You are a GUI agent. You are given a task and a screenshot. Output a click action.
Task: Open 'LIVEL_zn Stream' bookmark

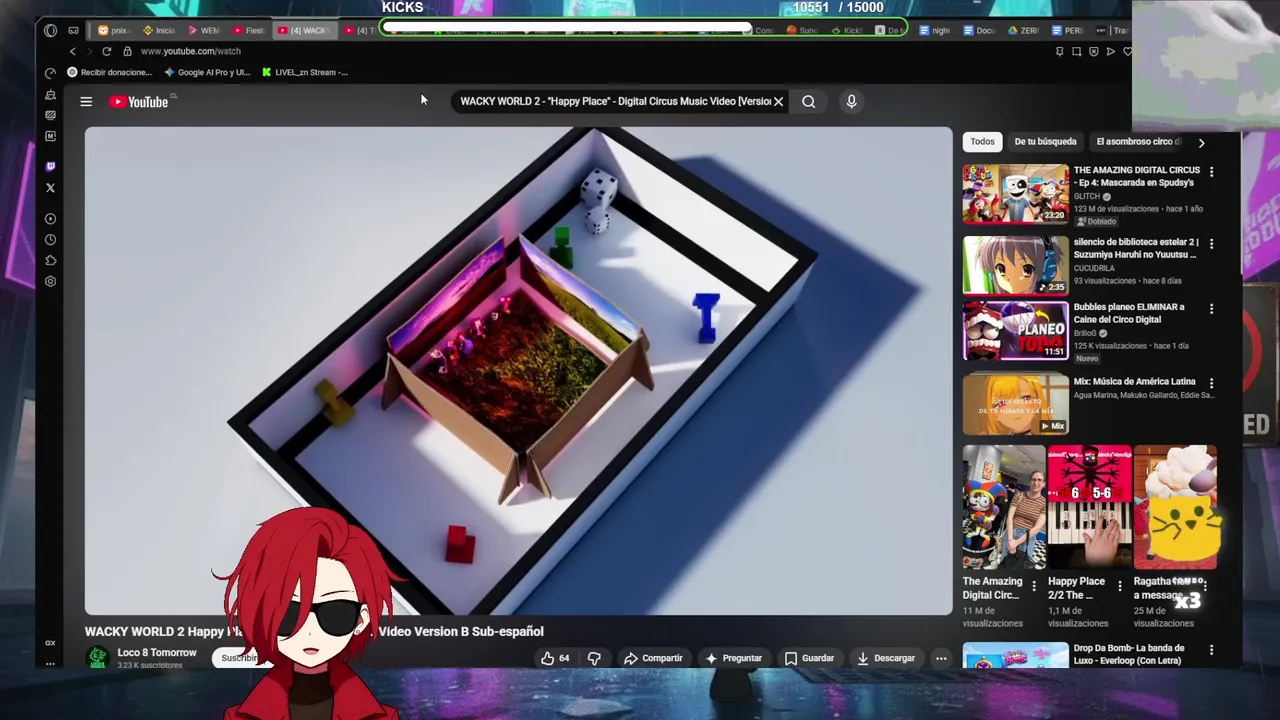point(305,72)
